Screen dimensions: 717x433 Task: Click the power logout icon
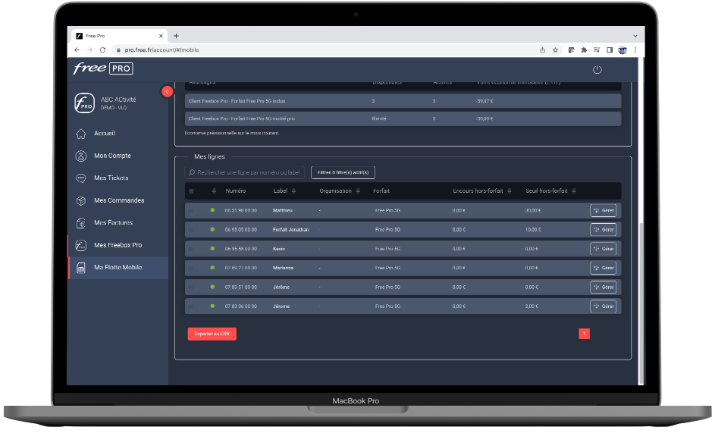[597, 70]
